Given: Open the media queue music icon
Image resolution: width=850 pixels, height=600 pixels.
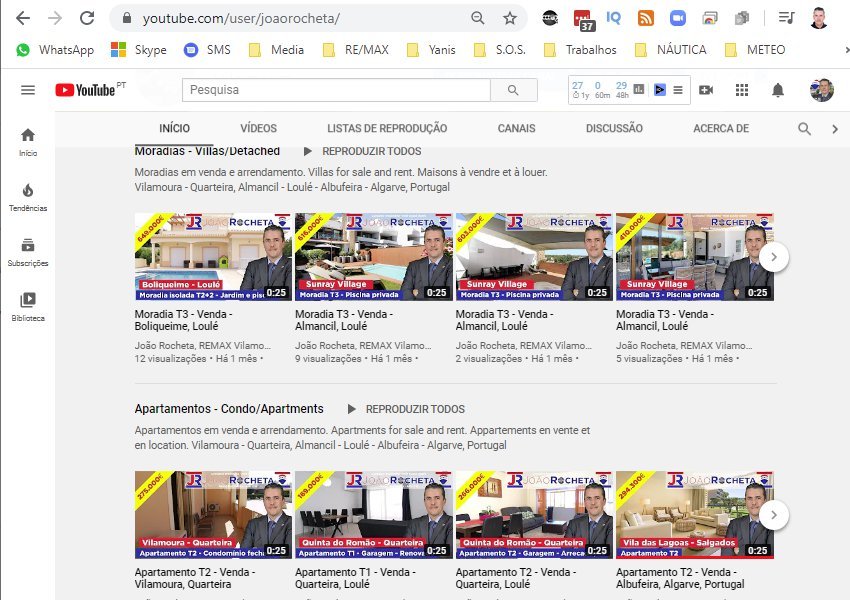Looking at the screenshot, I should point(786,18).
